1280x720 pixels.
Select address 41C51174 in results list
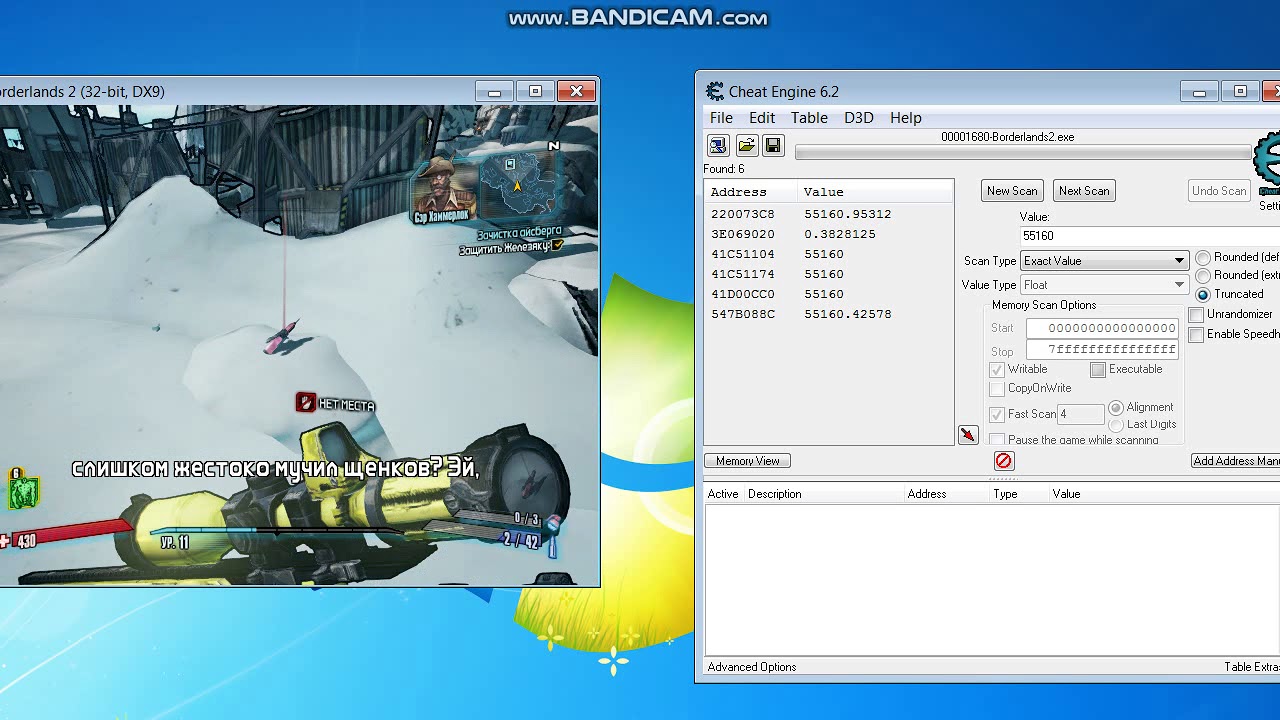tap(743, 274)
